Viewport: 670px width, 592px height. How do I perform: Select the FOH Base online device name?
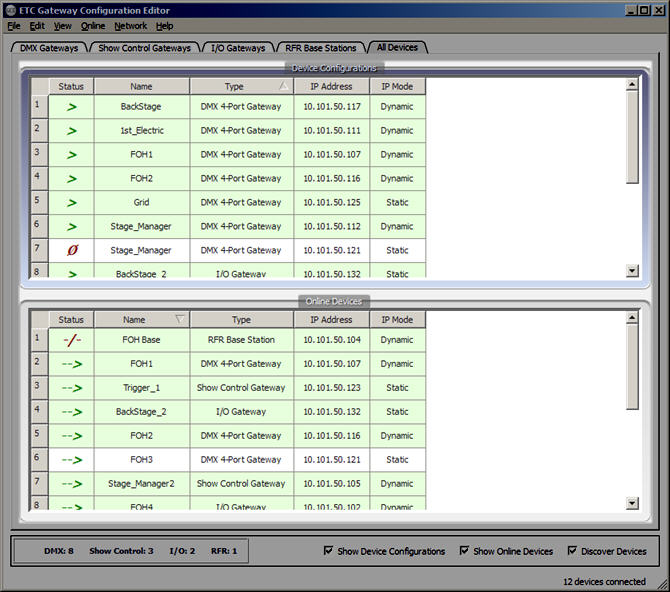[141, 340]
